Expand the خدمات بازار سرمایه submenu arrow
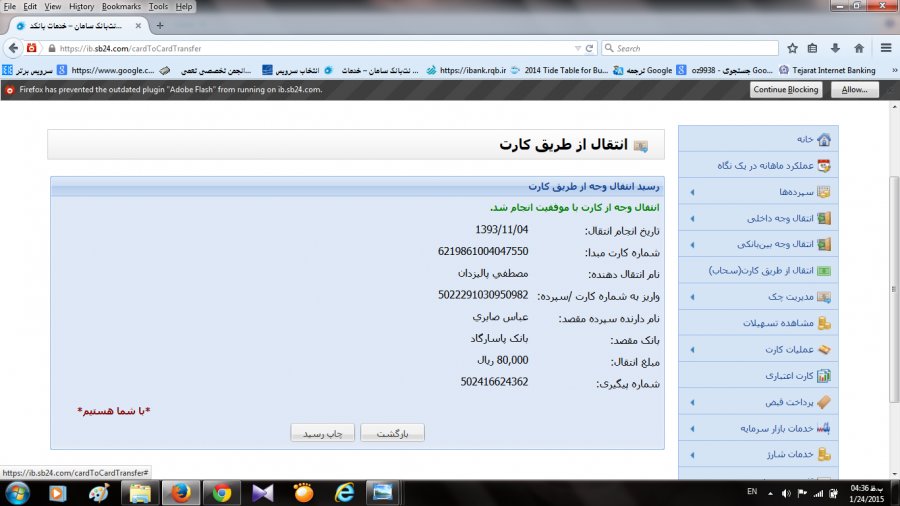This screenshot has width=900, height=506. (692, 429)
